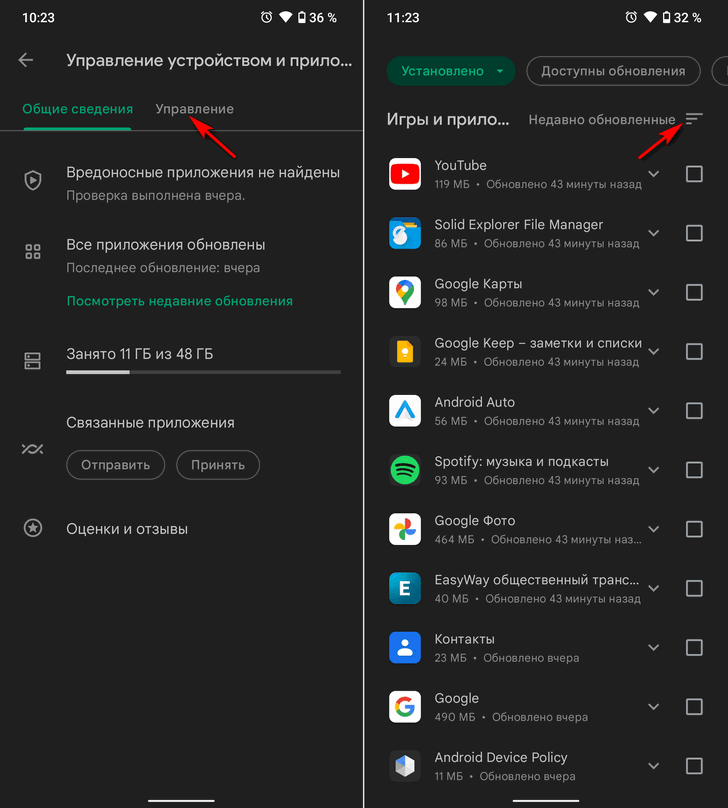Check the Google Фото checkbox
This screenshot has height=808, width=728.
coord(694,529)
